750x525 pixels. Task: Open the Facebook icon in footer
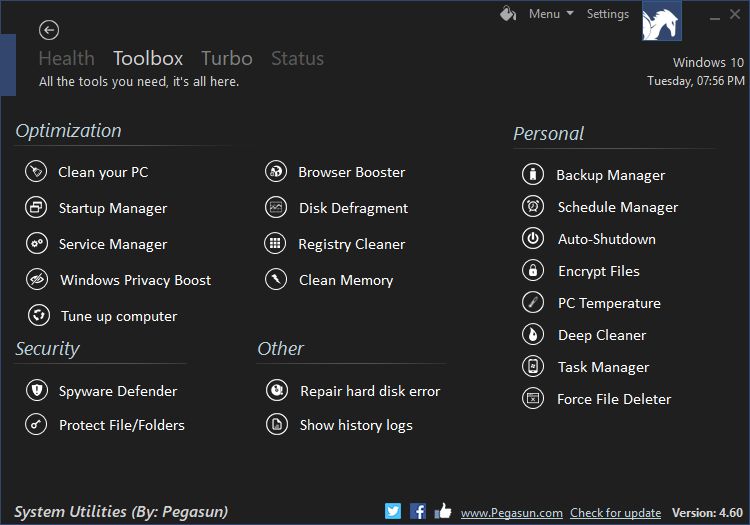pyautogui.click(x=418, y=511)
